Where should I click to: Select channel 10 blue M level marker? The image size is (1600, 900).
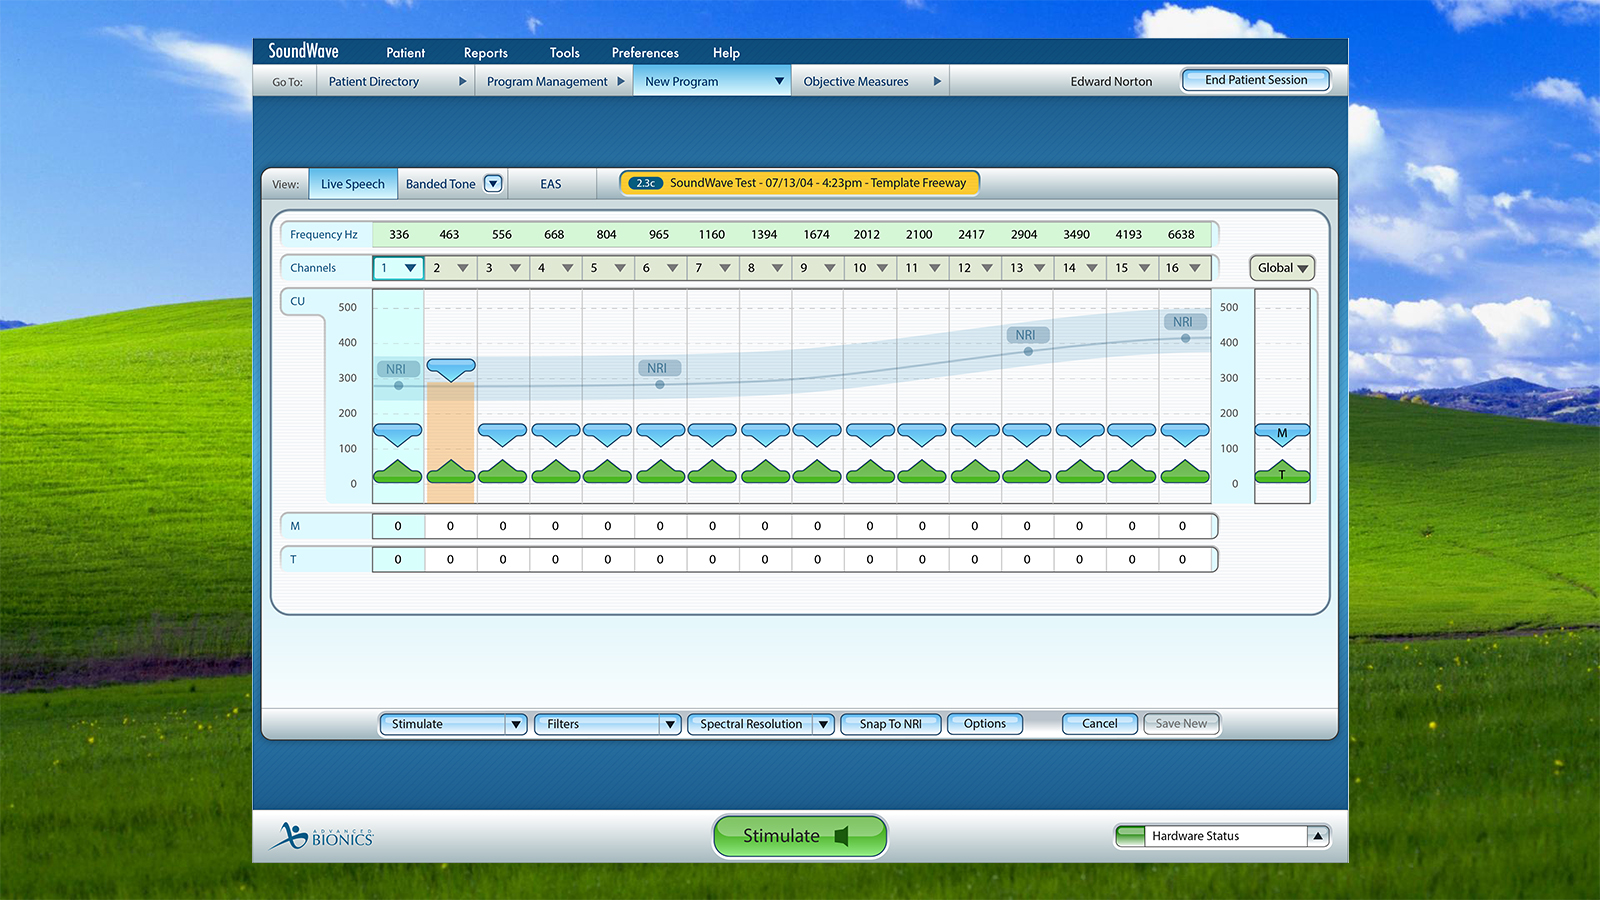pos(870,434)
